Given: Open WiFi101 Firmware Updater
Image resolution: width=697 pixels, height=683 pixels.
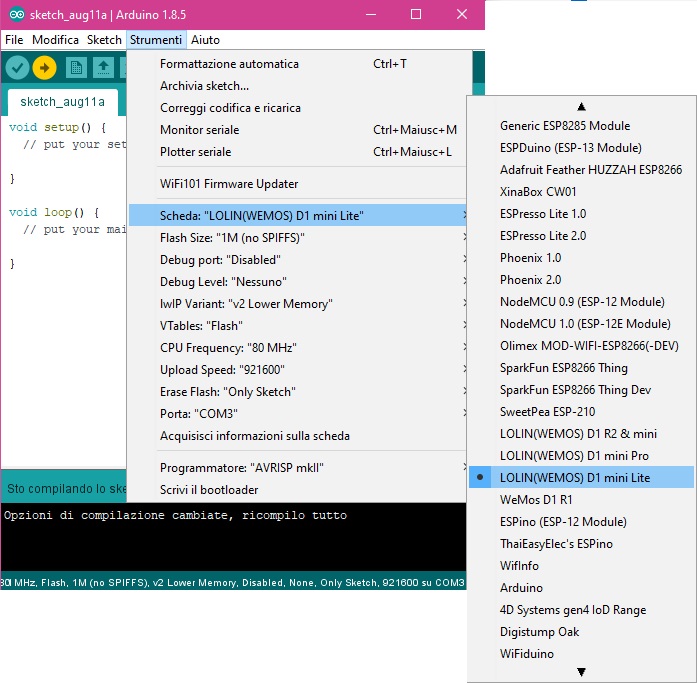Looking at the screenshot, I should pyautogui.click(x=297, y=184).
